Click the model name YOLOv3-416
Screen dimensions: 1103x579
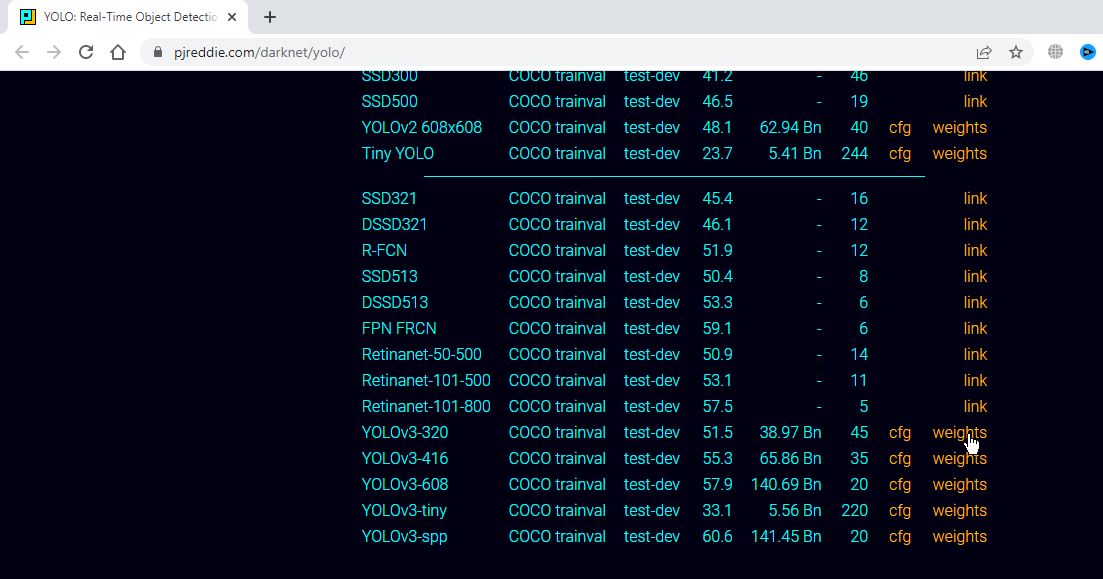pyautogui.click(x=404, y=459)
